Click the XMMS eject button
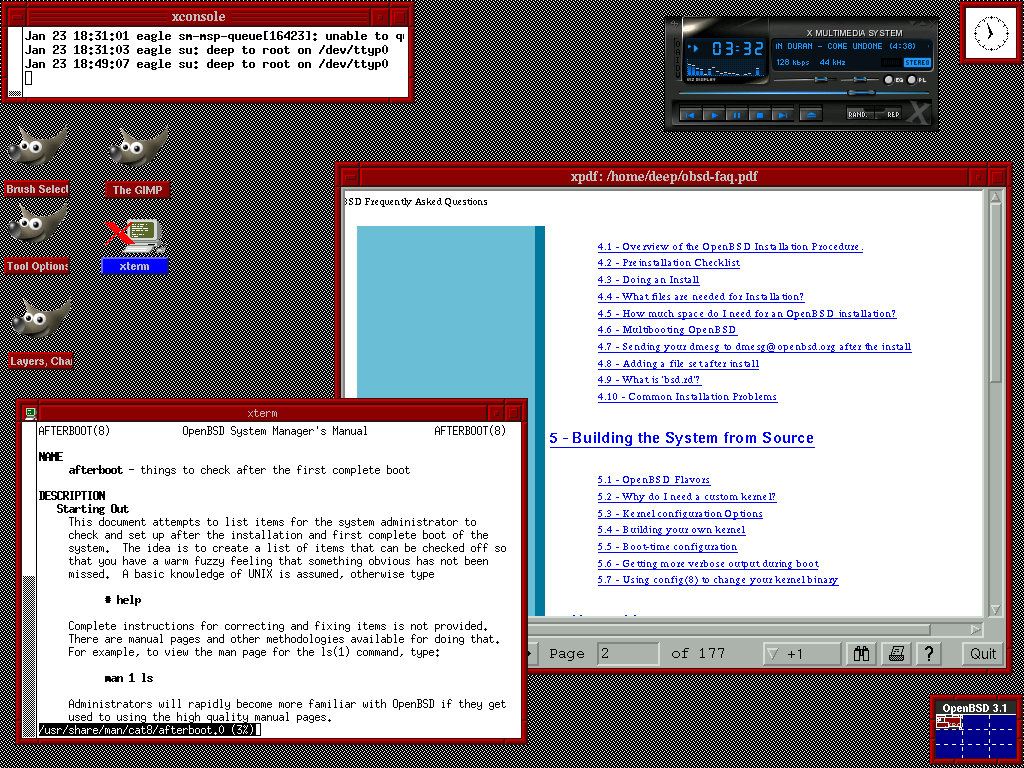This screenshot has height=768, width=1024. pyautogui.click(x=811, y=115)
